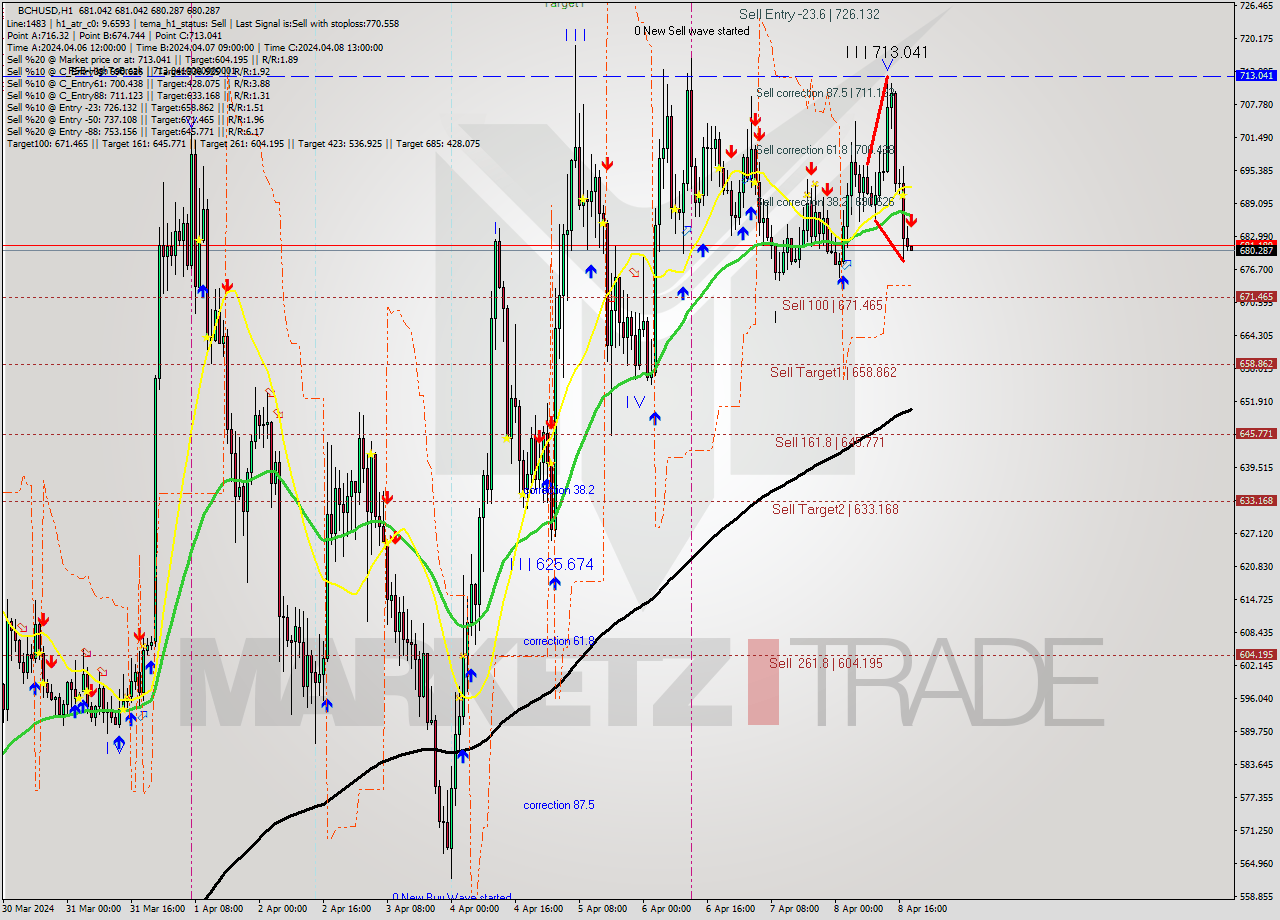The image size is (1280, 920).
Task: Click the 664.305 price scale value
Action: pyautogui.click(x=1256, y=336)
